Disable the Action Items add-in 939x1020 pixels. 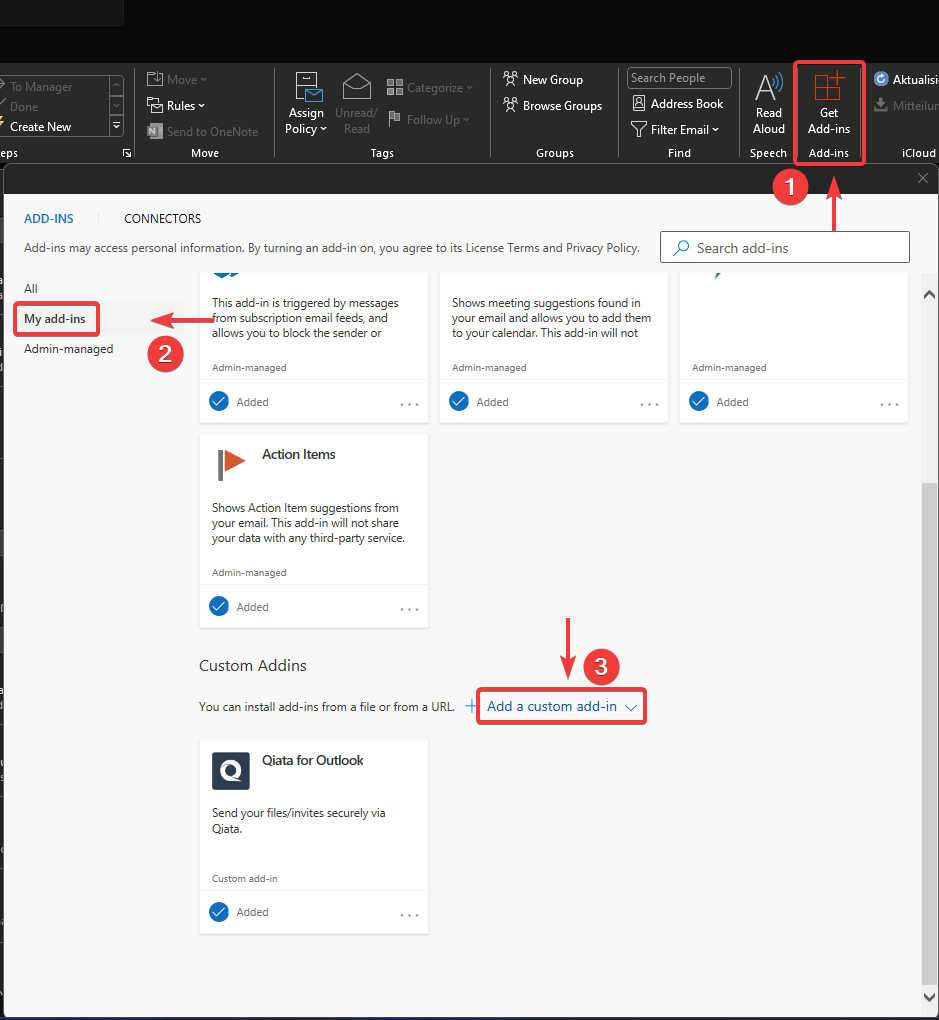coord(218,606)
